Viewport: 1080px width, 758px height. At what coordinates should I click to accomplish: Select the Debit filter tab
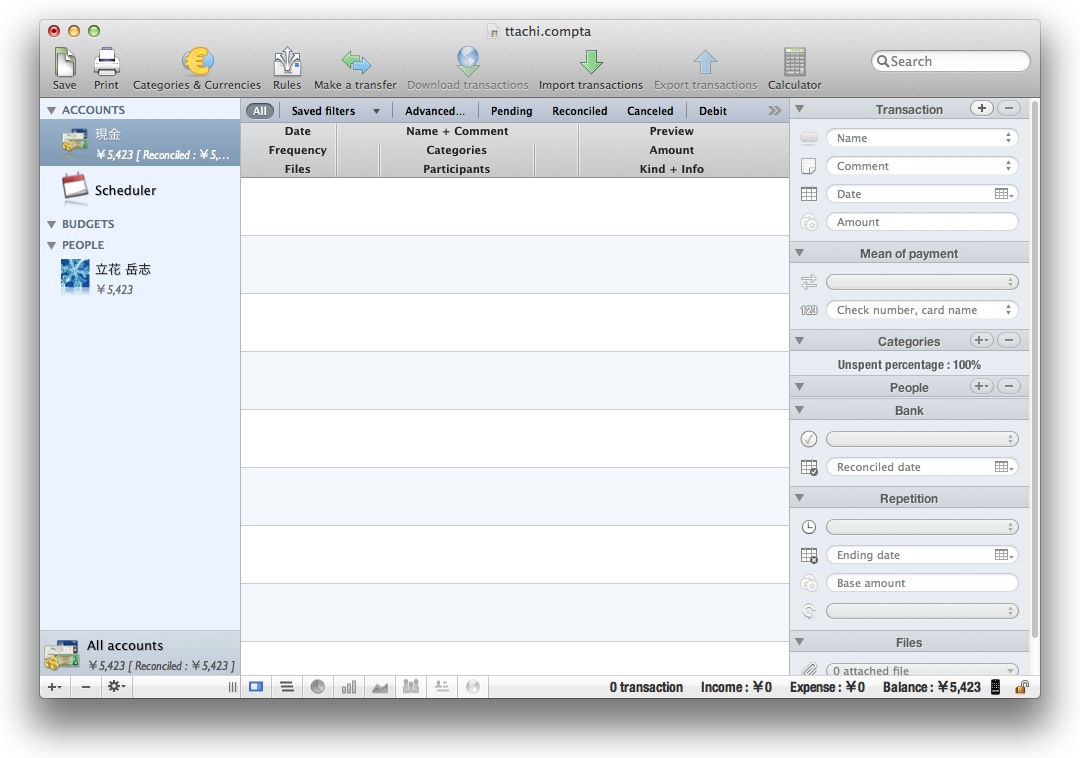[712, 111]
